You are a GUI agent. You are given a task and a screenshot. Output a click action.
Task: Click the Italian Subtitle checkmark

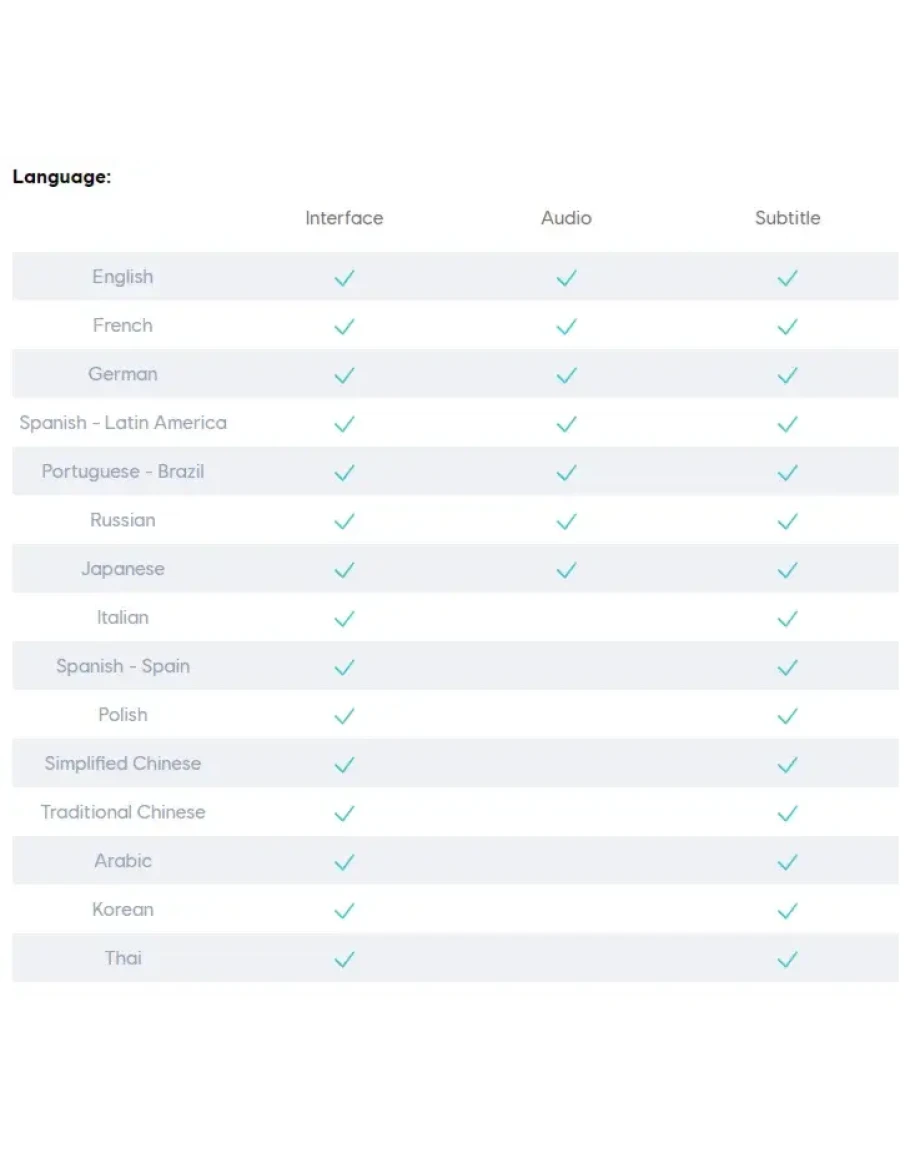(x=787, y=619)
